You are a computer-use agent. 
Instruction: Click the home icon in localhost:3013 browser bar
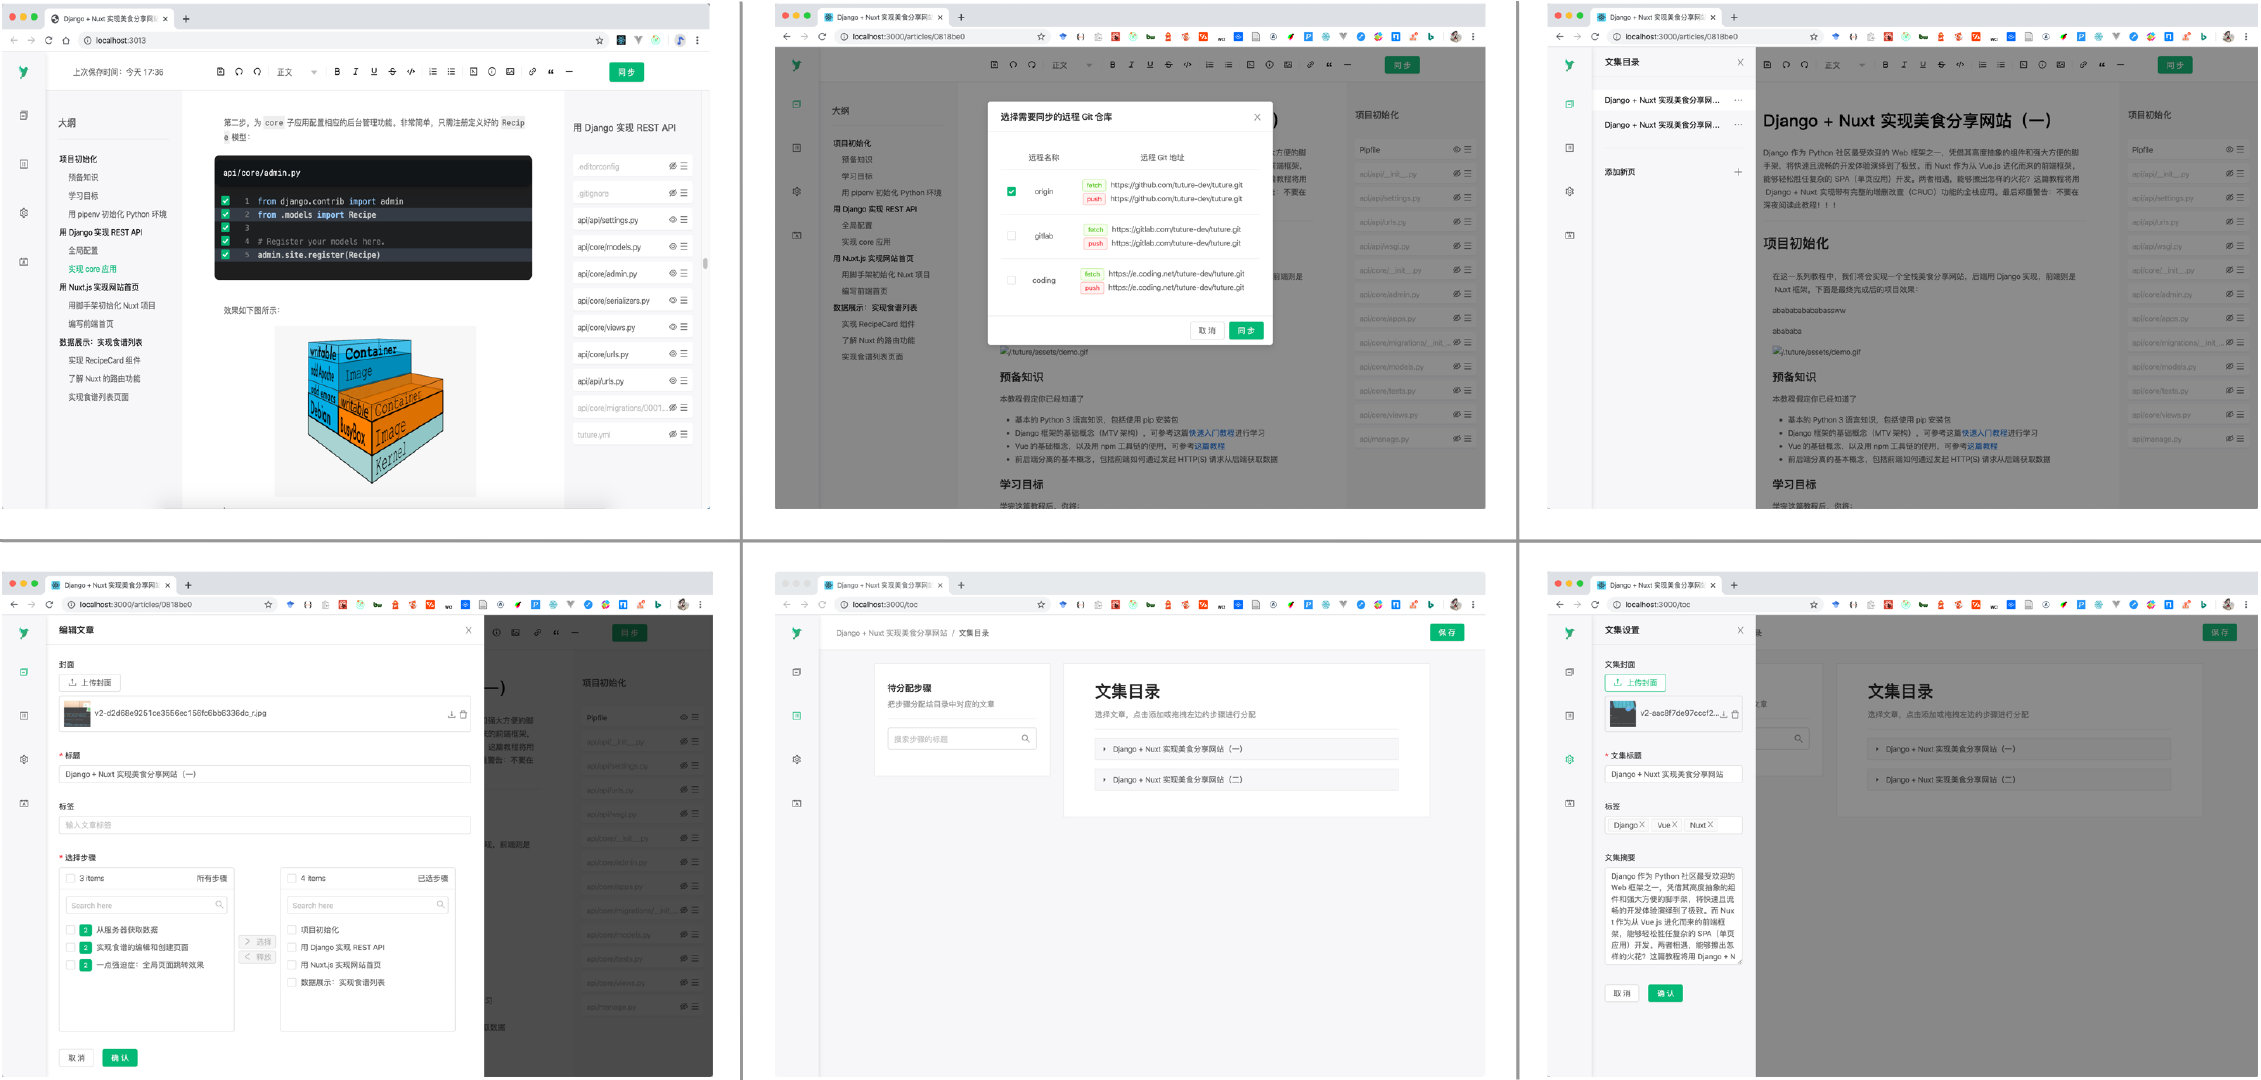coord(66,40)
